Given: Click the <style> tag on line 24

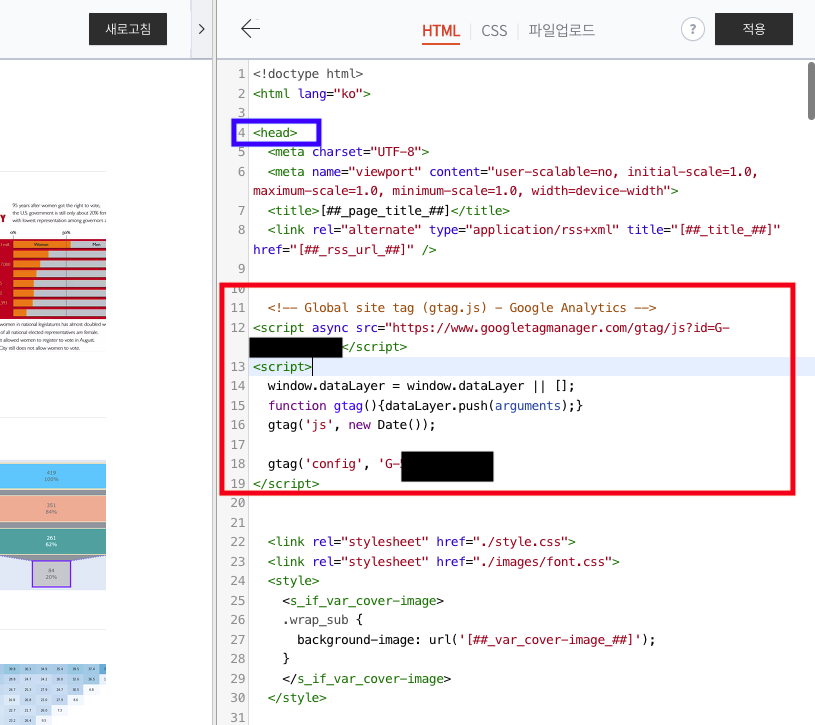Looking at the screenshot, I should coord(293,581).
